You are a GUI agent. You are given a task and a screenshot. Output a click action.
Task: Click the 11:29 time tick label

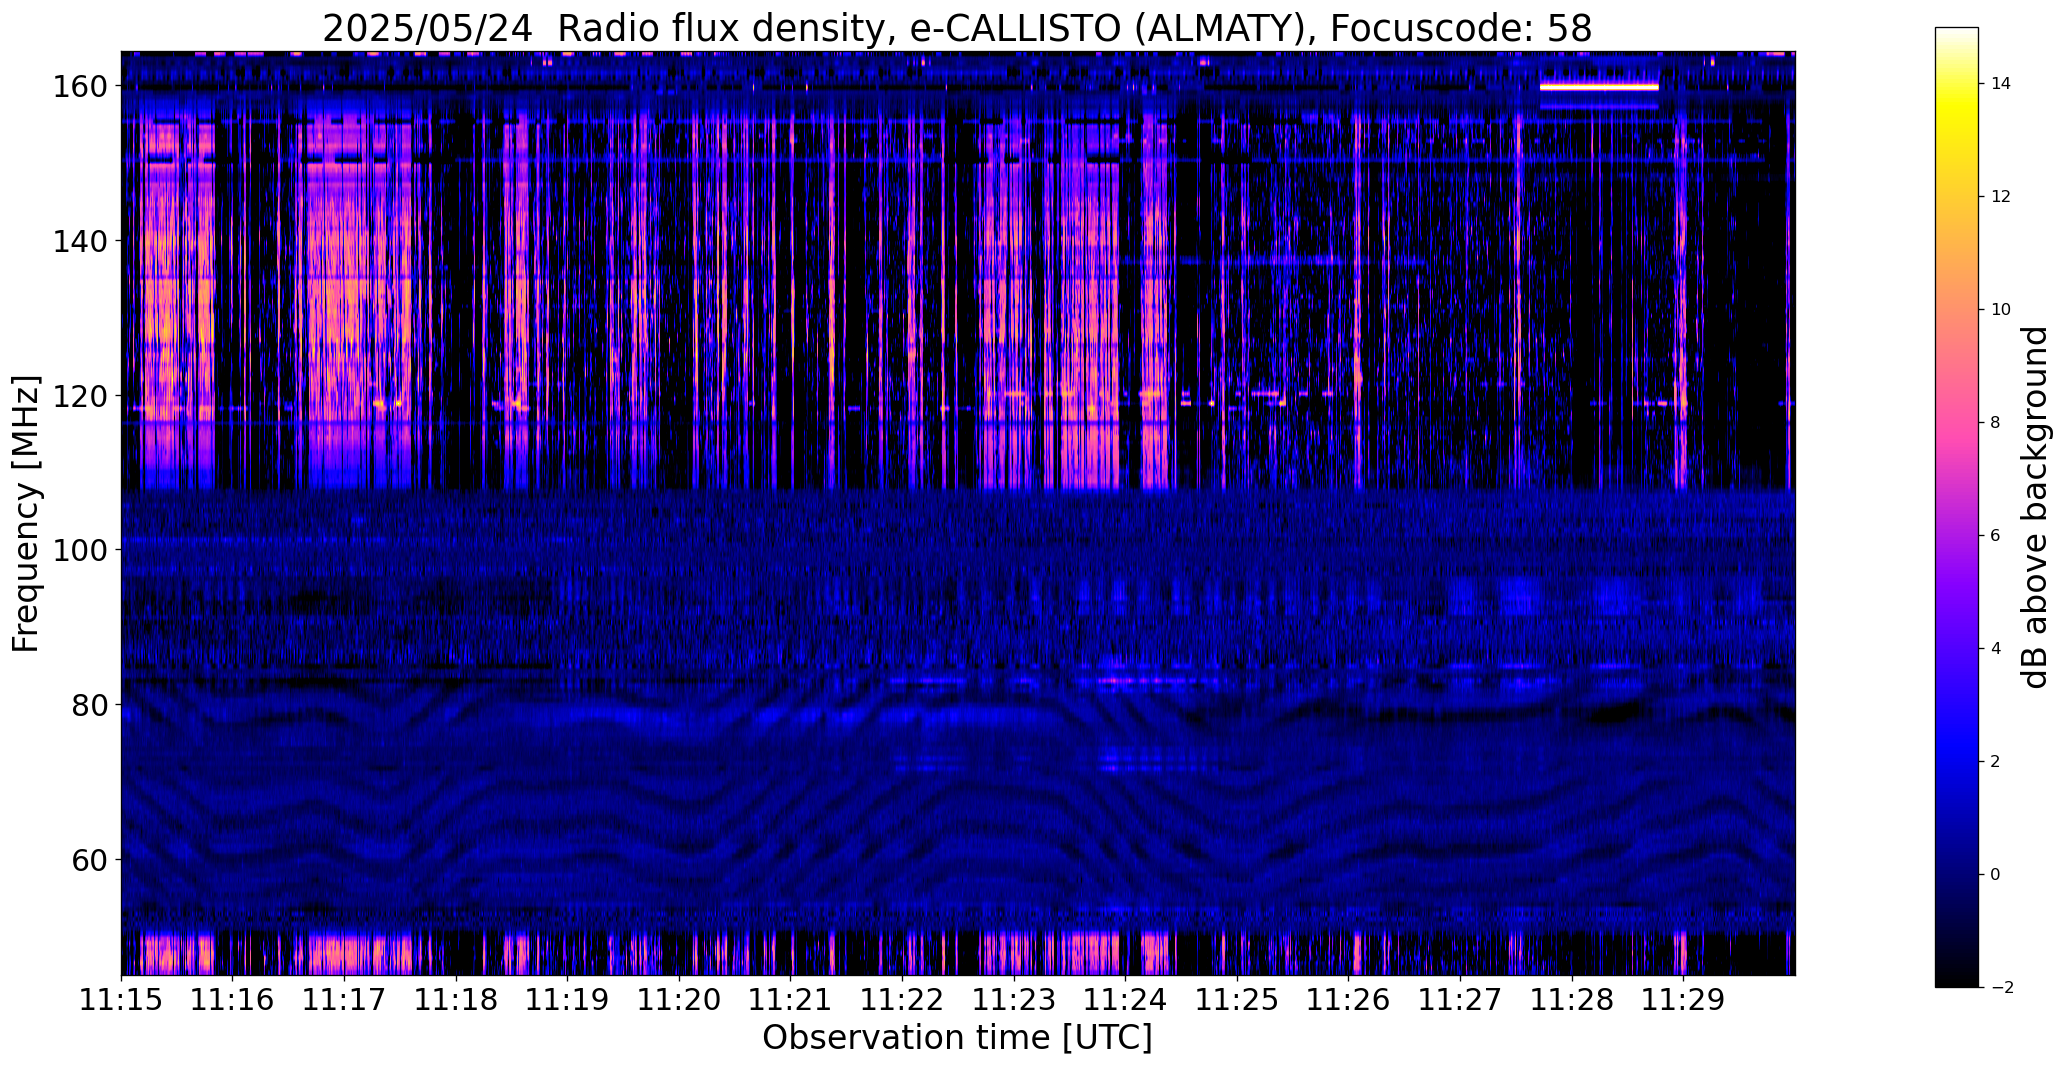click(1683, 1000)
